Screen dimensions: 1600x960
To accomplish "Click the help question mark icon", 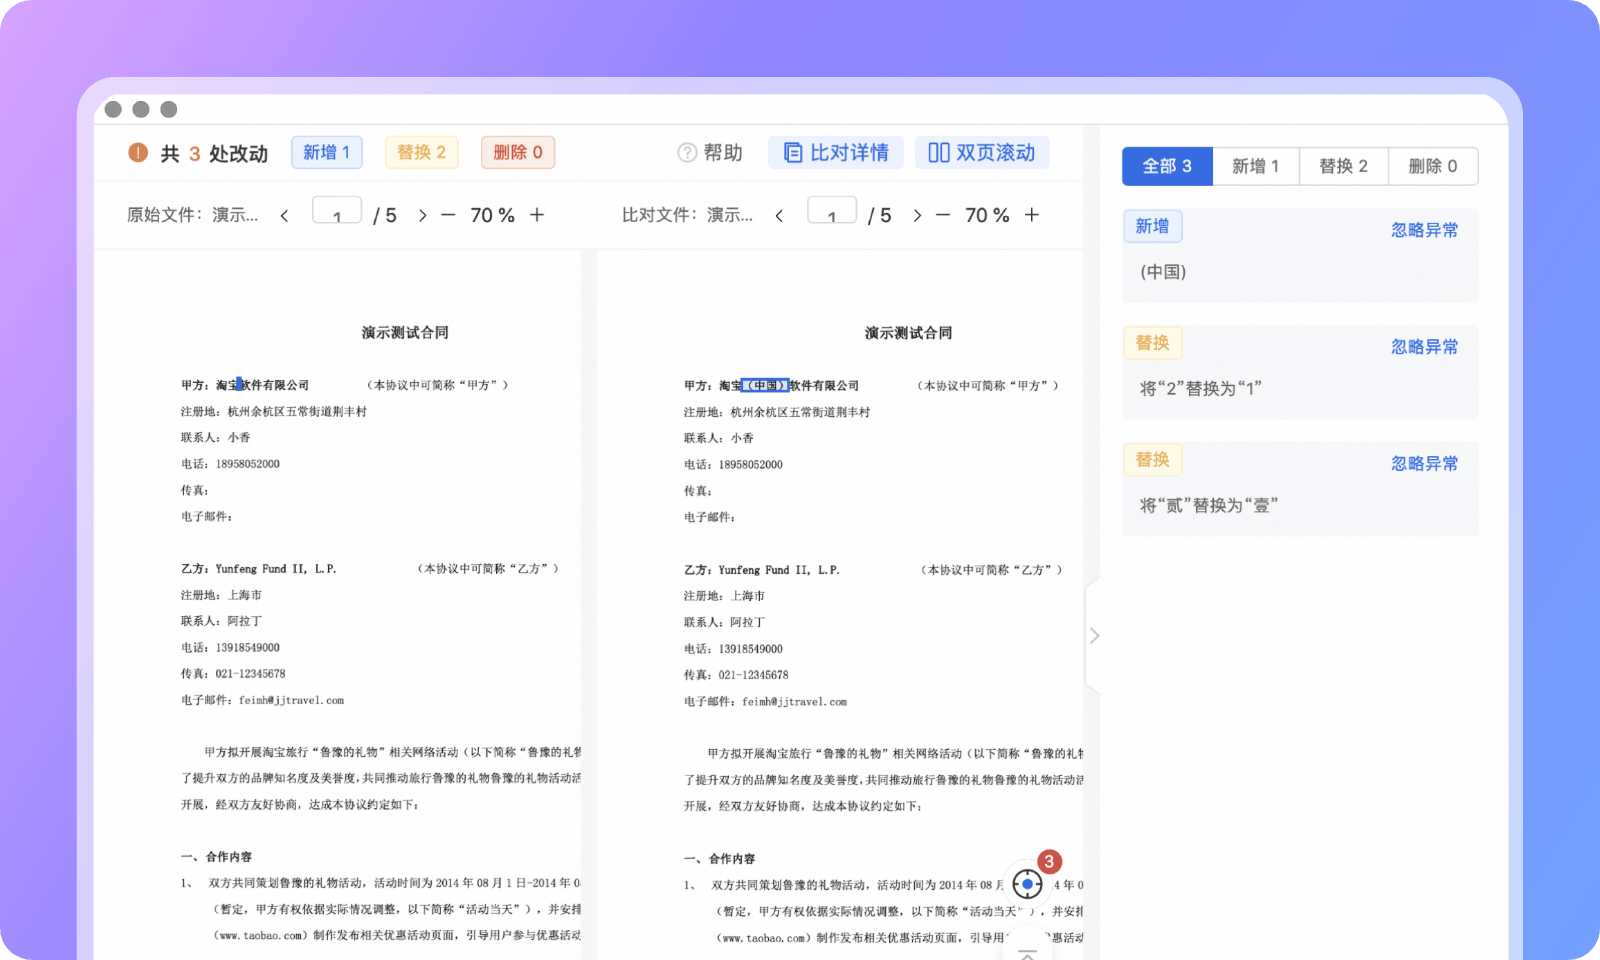I will (687, 153).
